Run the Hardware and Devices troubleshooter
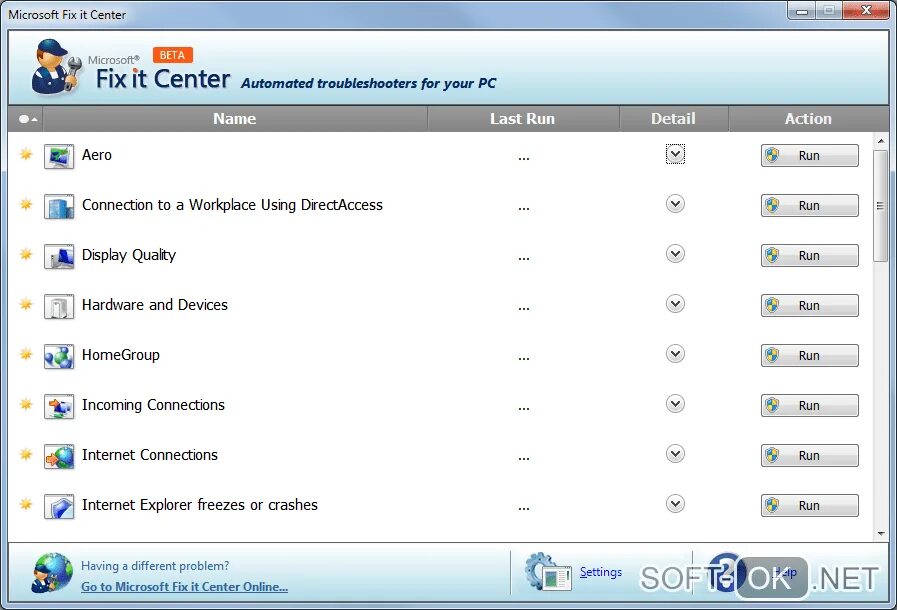The height and width of the screenshot is (610, 897). [809, 306]
